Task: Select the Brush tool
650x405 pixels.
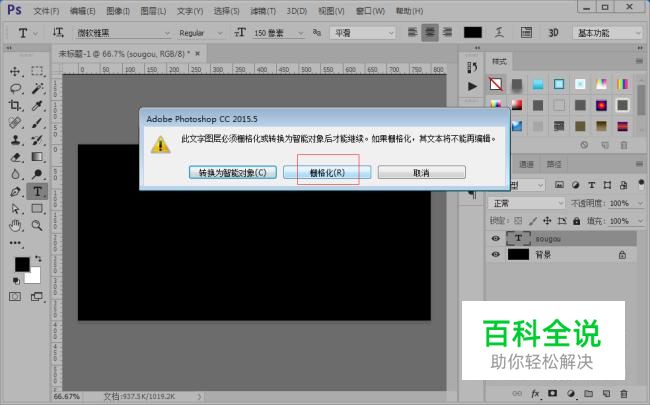Action: [37, 123]
